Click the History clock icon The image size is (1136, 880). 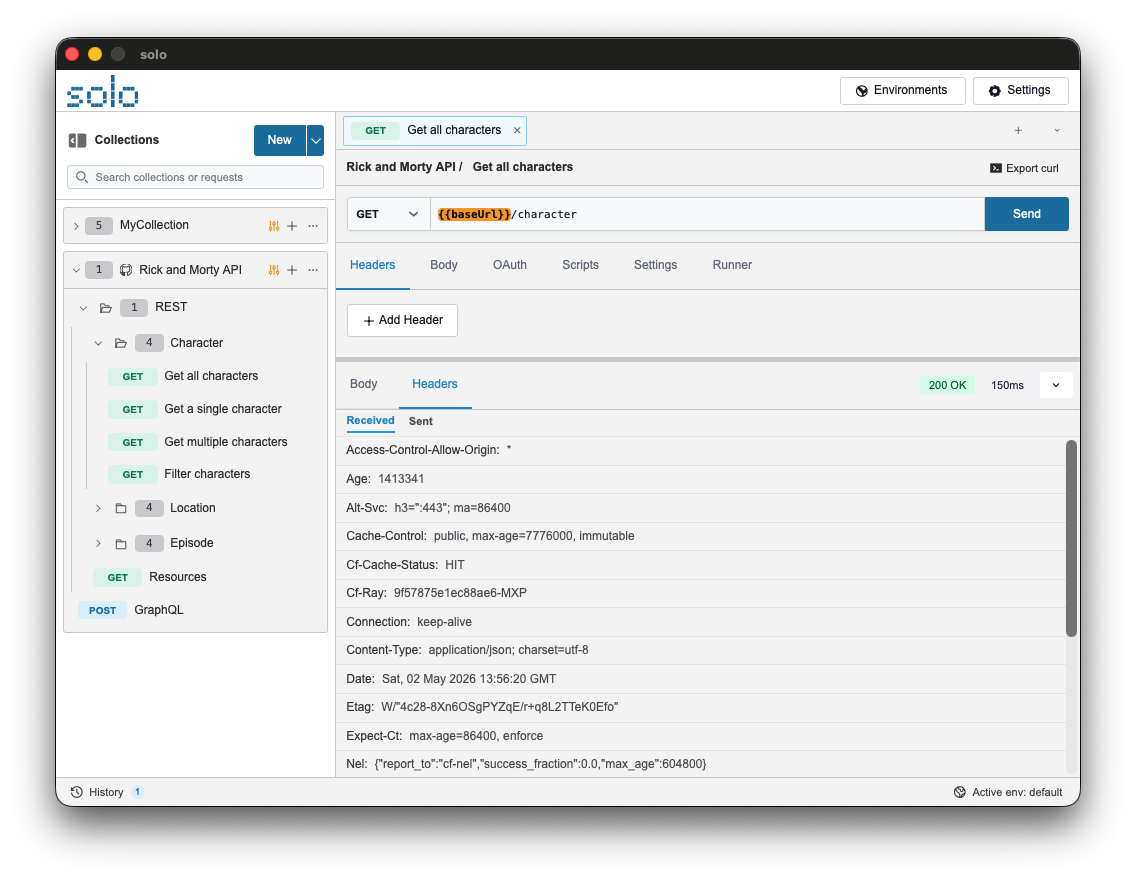[x=77, y=792]
